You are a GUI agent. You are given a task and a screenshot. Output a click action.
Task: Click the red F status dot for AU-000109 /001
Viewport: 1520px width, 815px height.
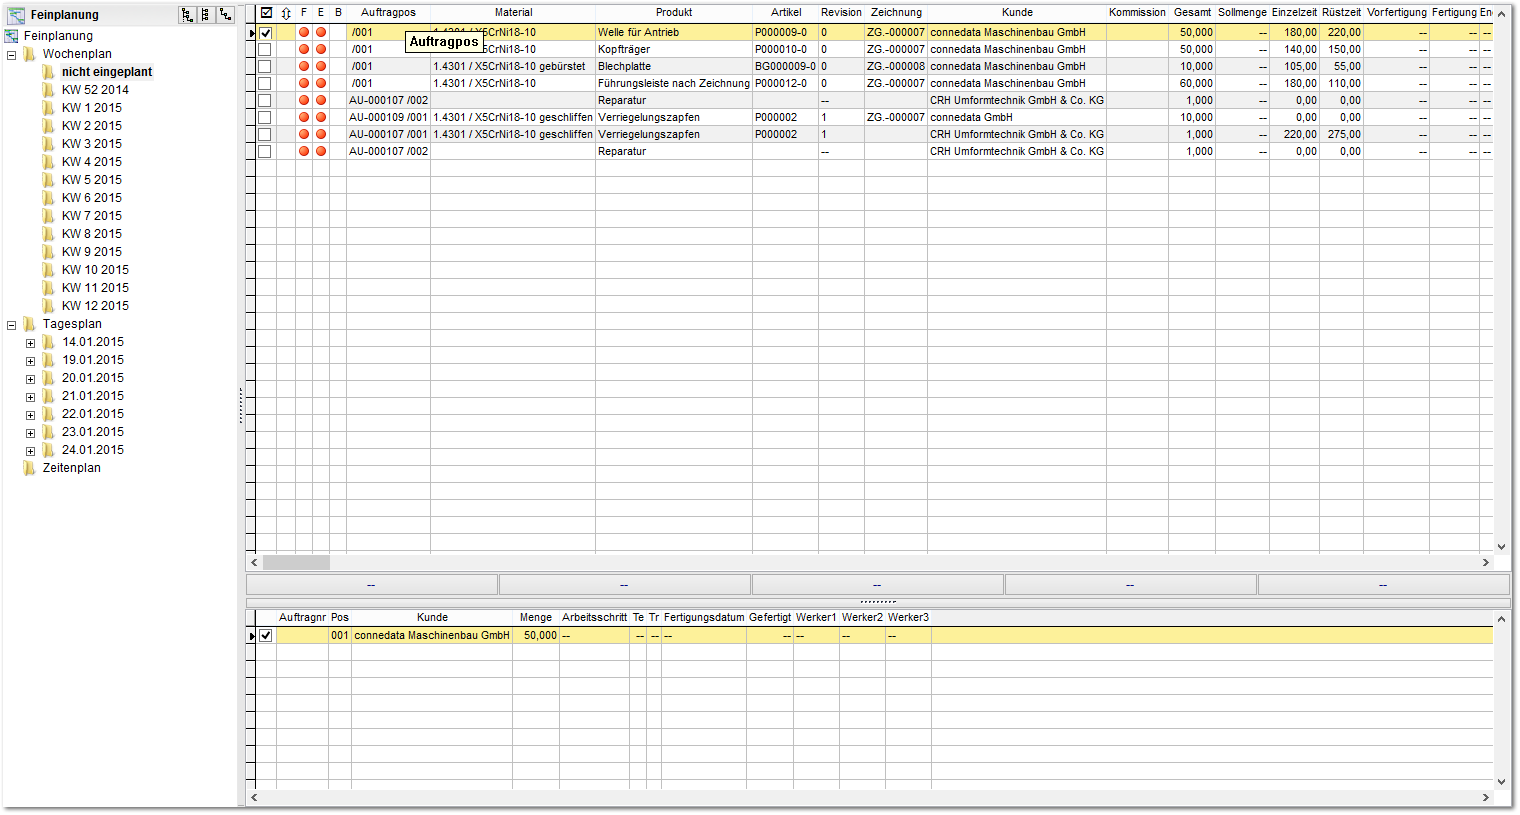tap(304, 117)
